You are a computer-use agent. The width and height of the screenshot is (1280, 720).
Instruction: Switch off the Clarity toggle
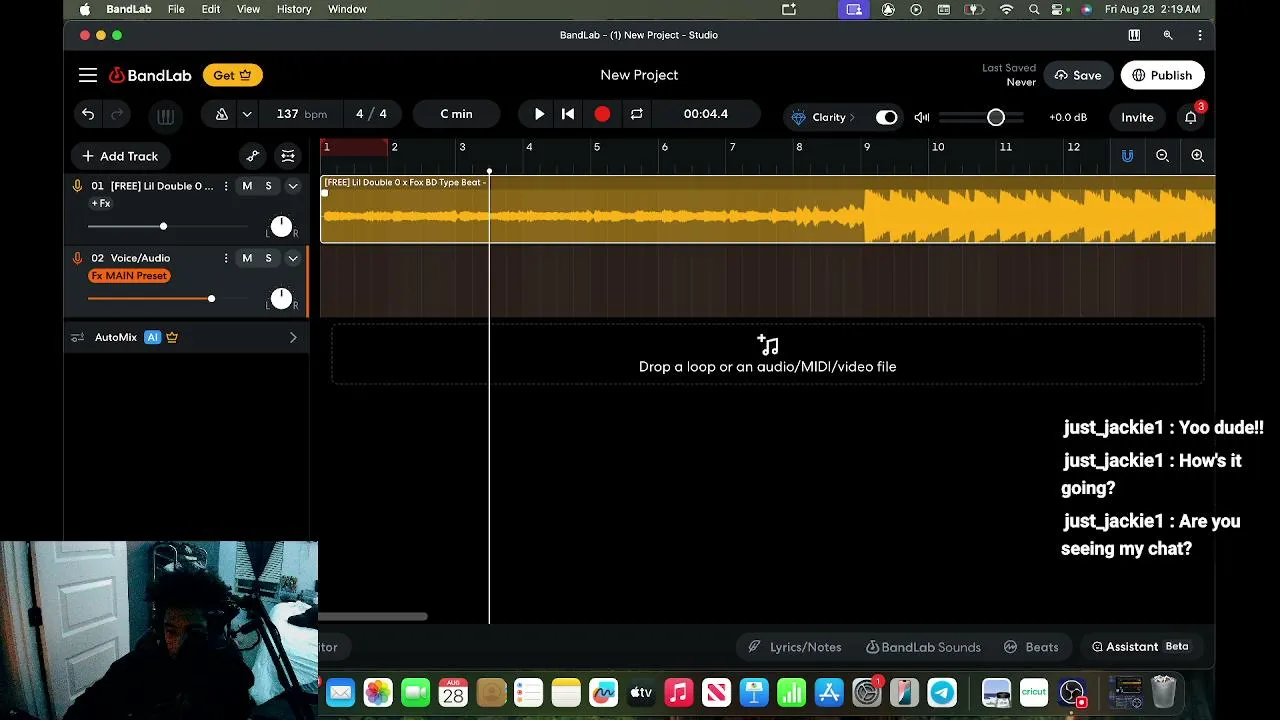coord(886,117)
